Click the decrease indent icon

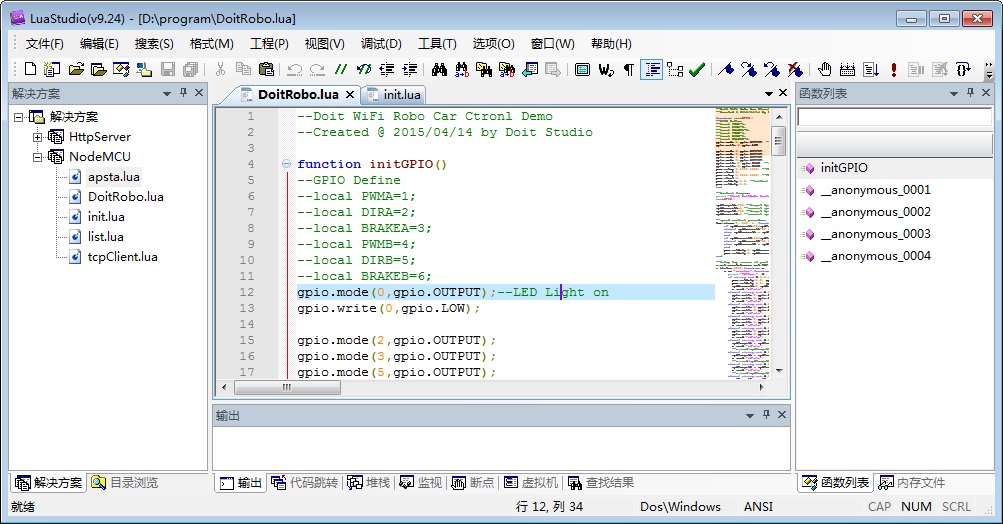click(386, 69)
